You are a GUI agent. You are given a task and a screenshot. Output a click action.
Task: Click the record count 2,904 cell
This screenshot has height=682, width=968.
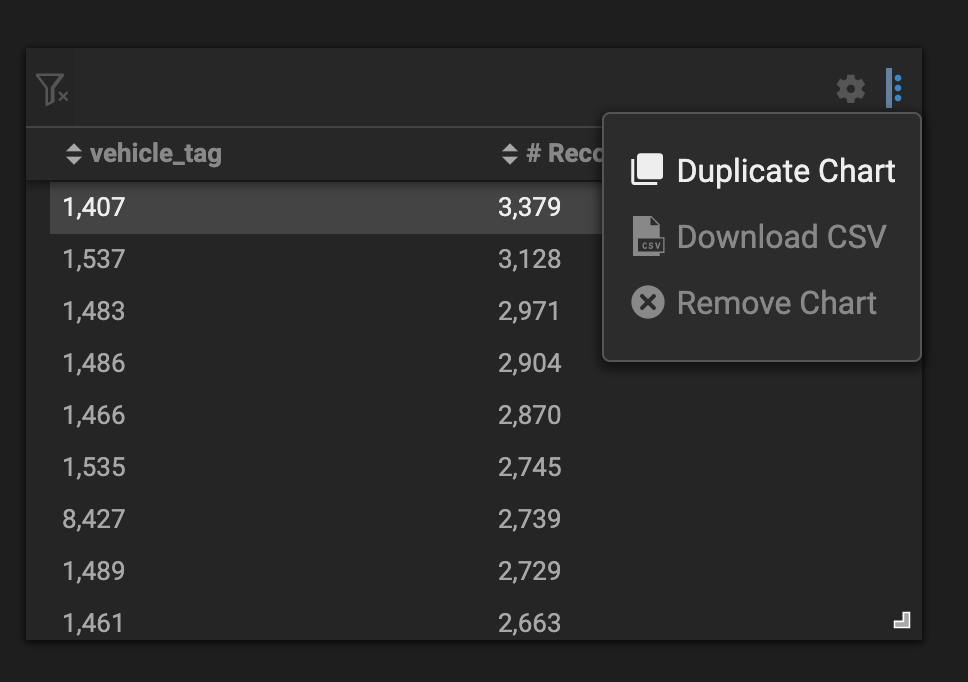[x=530, y=363]
